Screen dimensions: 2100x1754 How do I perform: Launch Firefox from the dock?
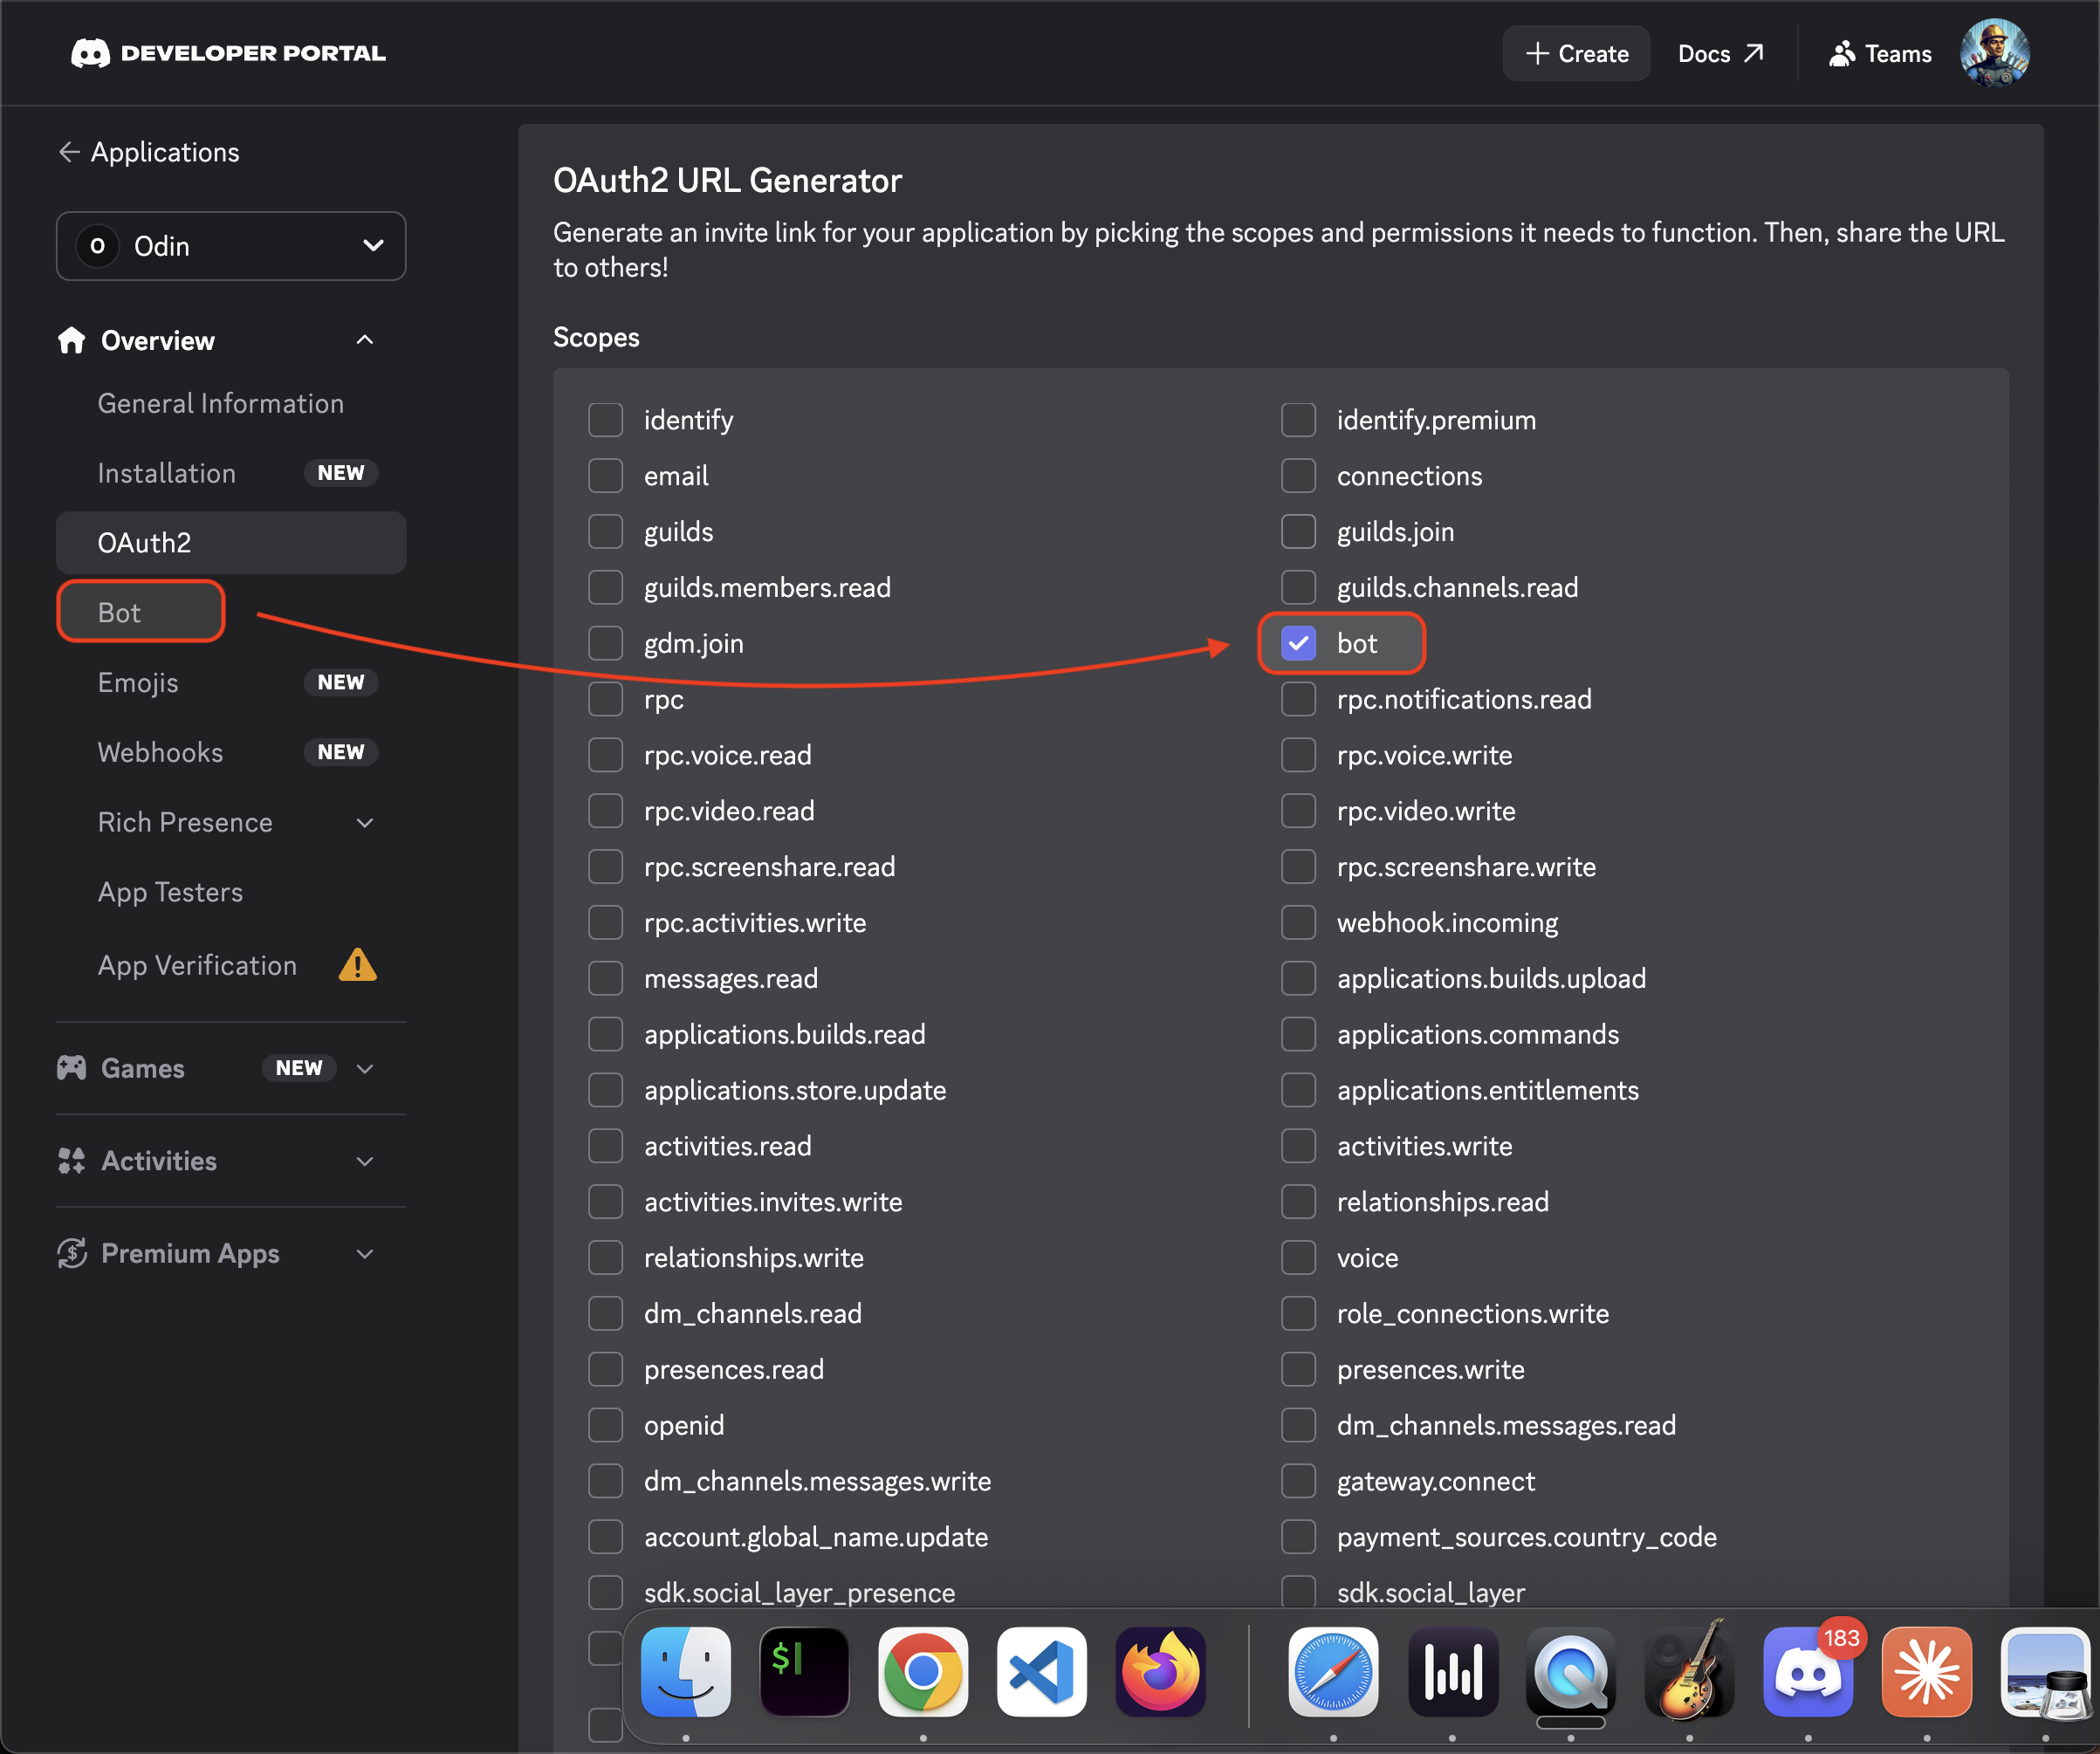click(x=1160, y=1672)
